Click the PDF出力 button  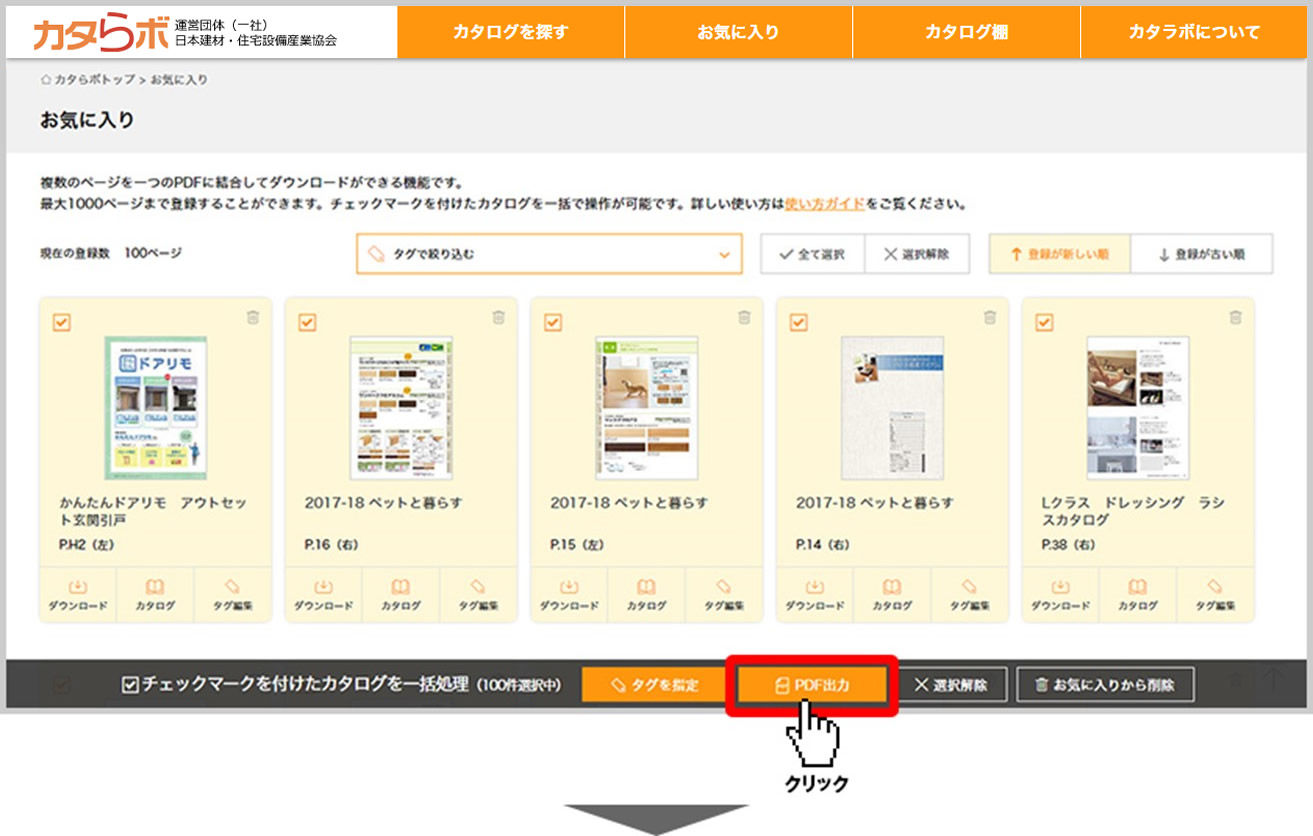pos(812,685)
